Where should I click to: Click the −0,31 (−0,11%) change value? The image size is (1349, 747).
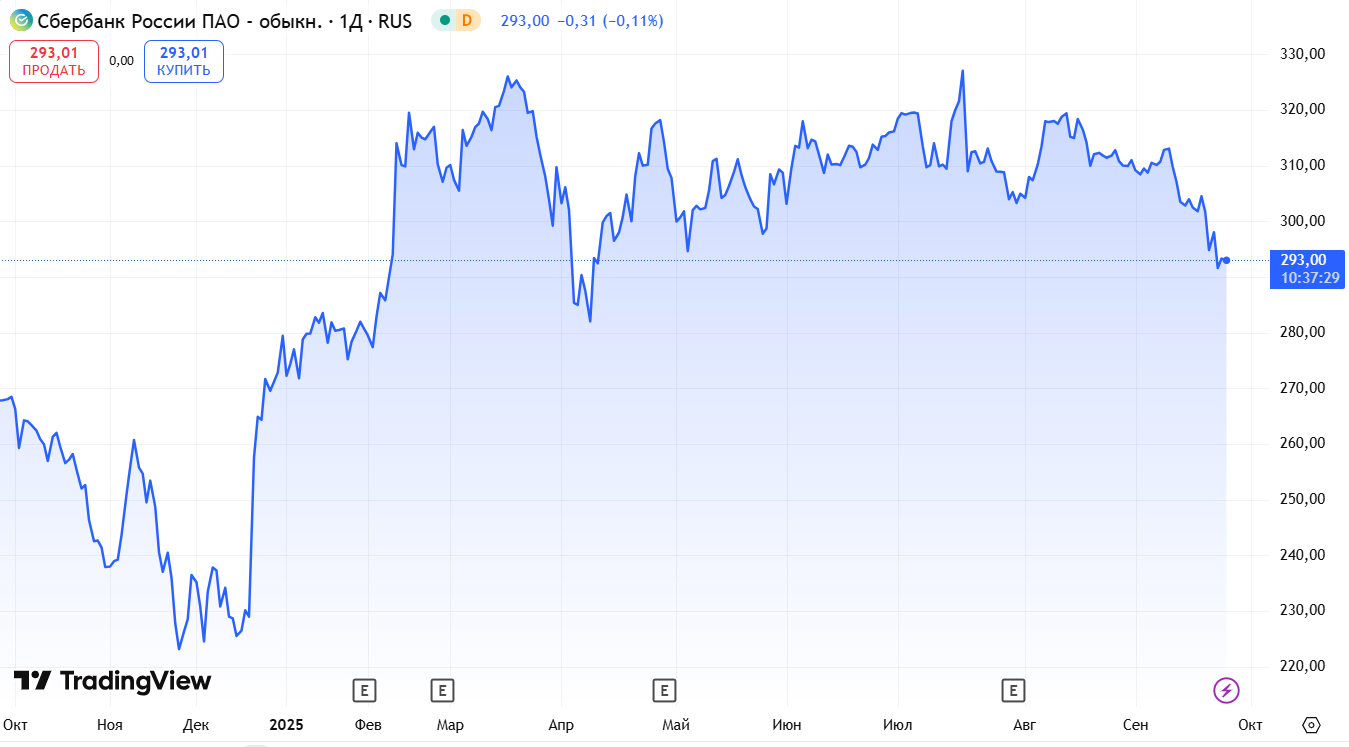610,21
